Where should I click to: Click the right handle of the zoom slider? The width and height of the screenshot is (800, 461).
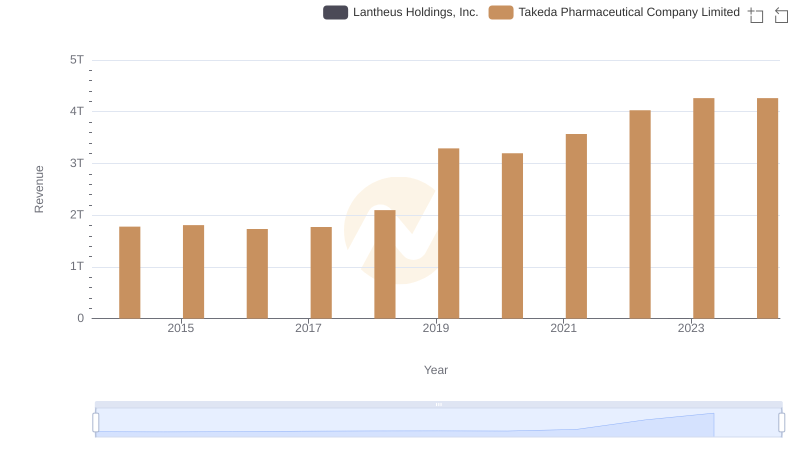click(x=782, y=423)
